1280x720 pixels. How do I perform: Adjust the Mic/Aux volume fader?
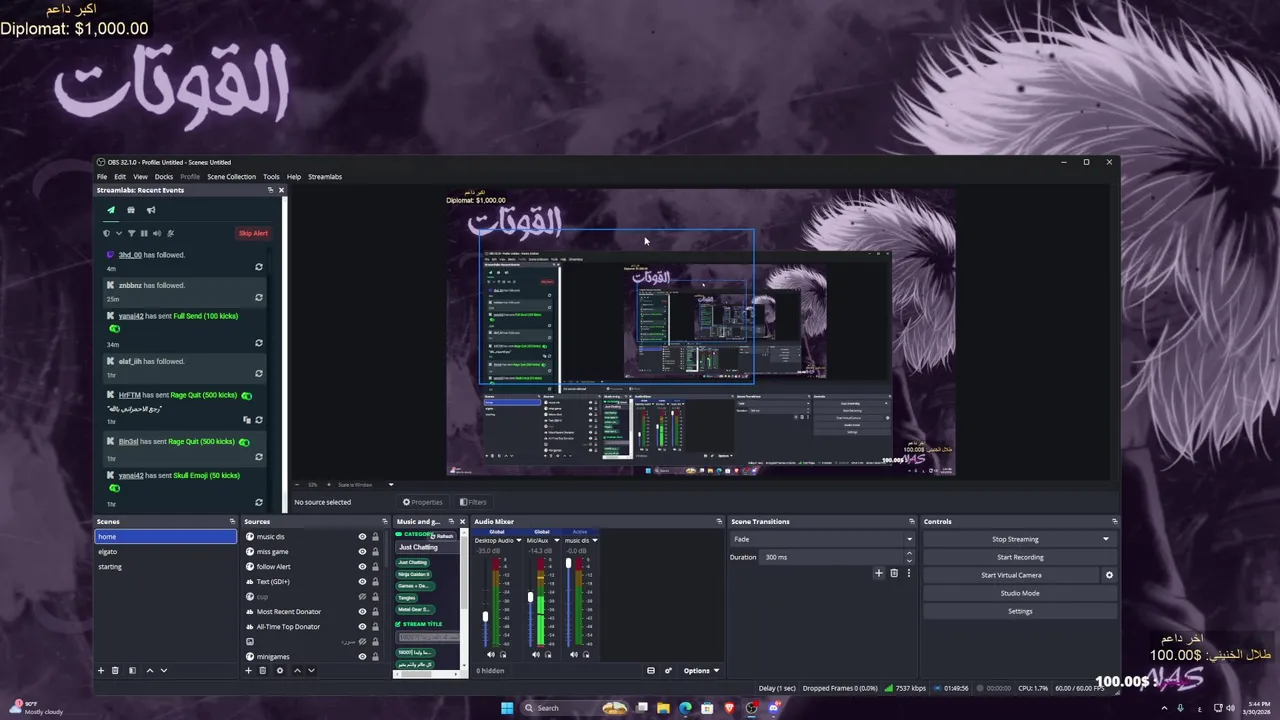click(530, 597)
